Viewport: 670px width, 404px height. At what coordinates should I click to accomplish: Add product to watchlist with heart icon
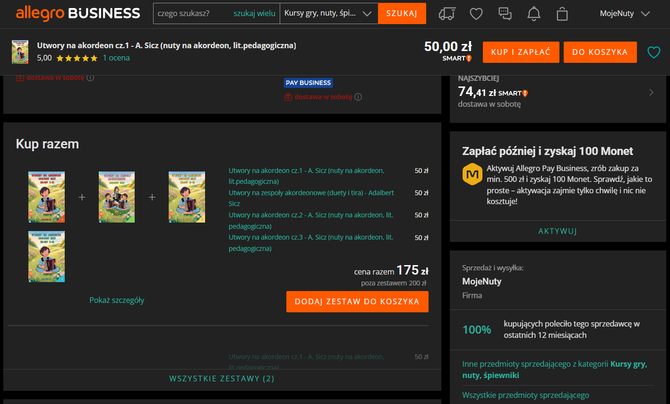coord(654,51)
